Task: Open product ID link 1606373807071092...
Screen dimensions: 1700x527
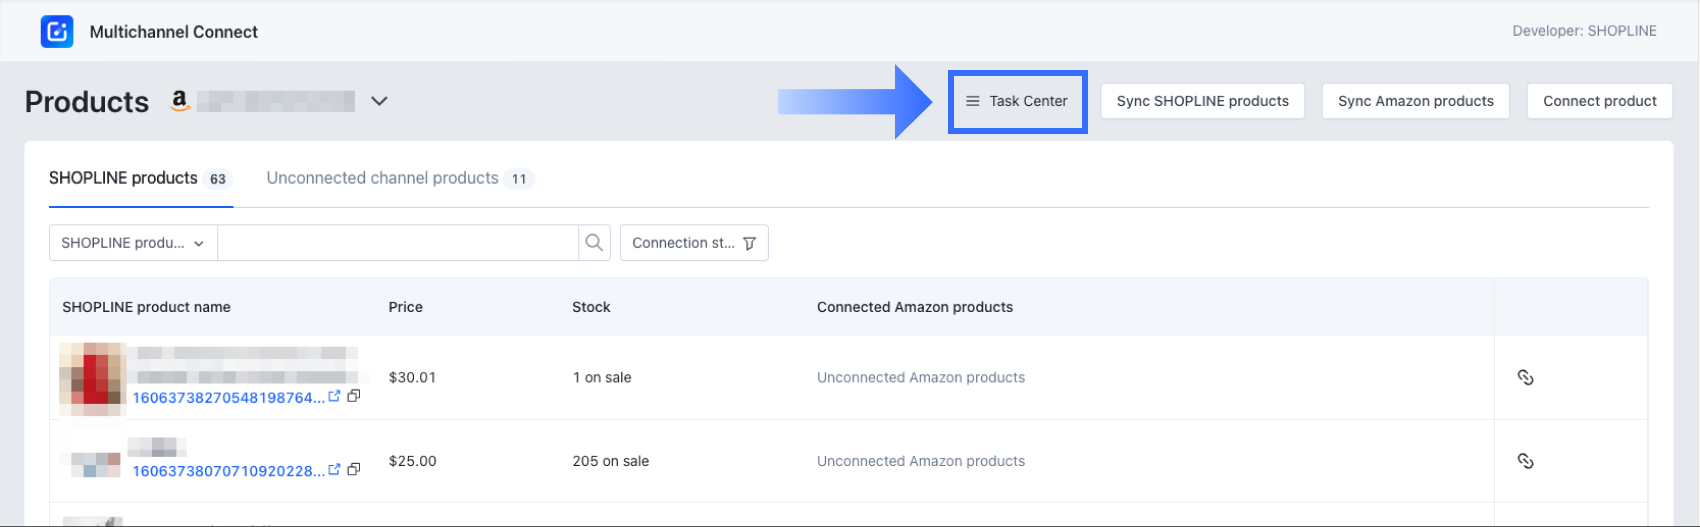Action: [x=228, y=470]
